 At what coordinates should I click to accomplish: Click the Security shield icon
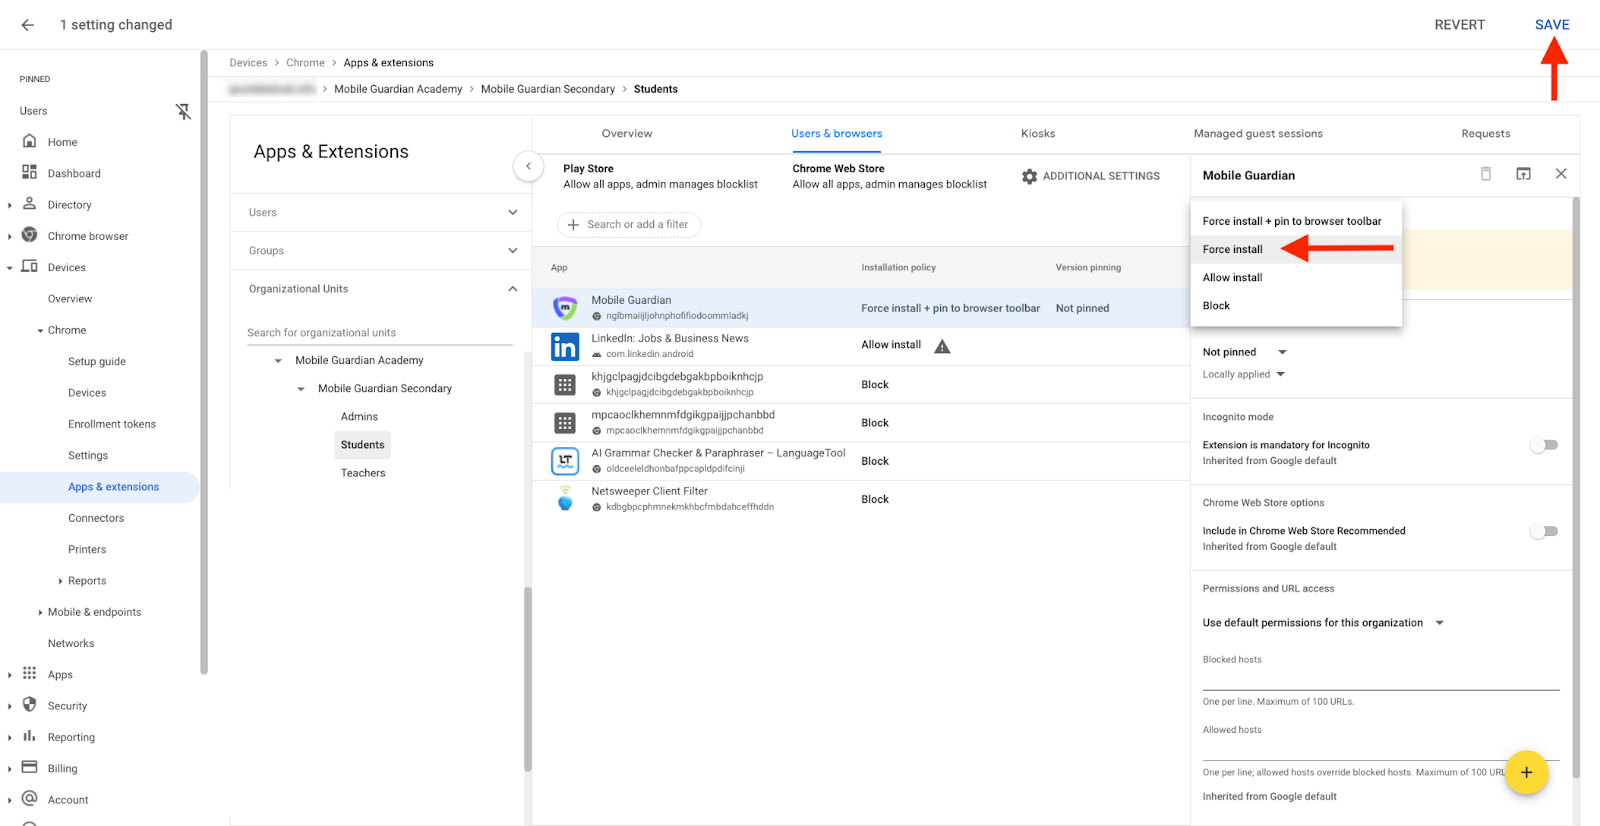pos(30,705)
